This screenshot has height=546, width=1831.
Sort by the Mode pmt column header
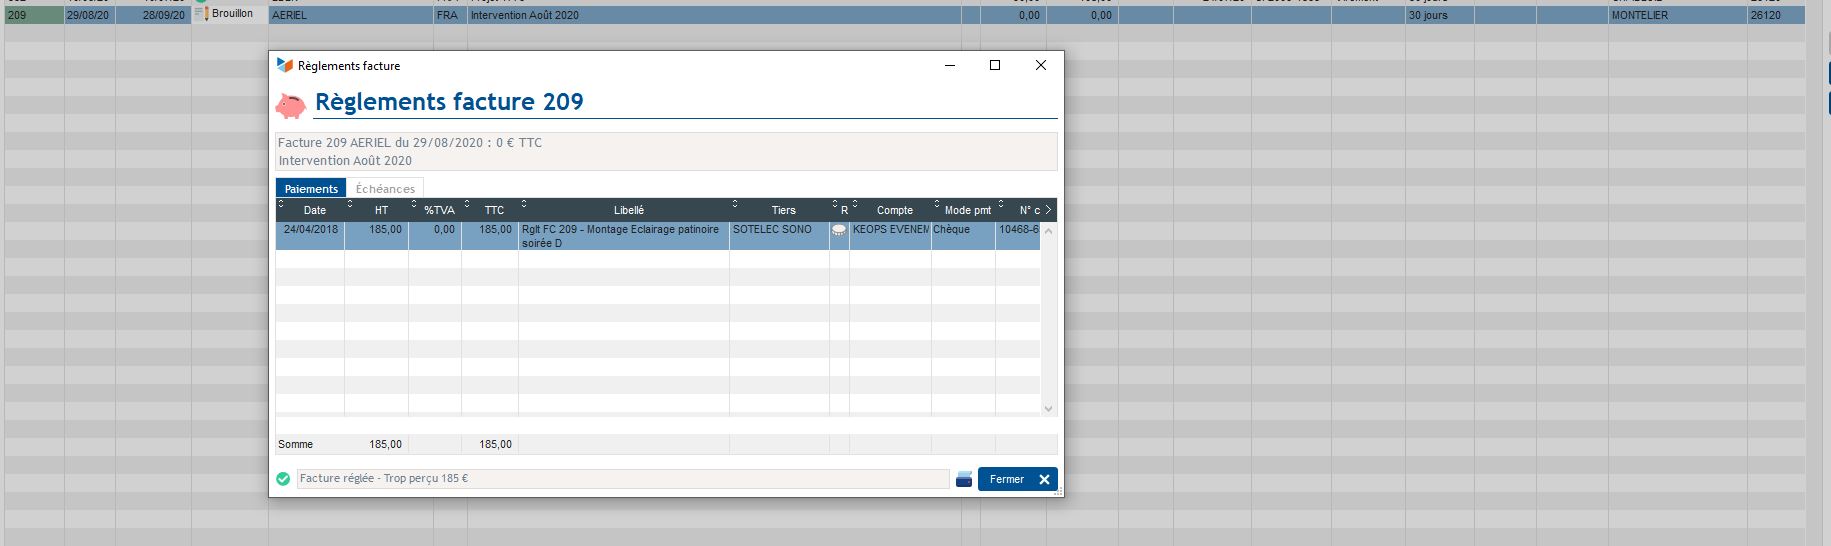click(967, 210)
